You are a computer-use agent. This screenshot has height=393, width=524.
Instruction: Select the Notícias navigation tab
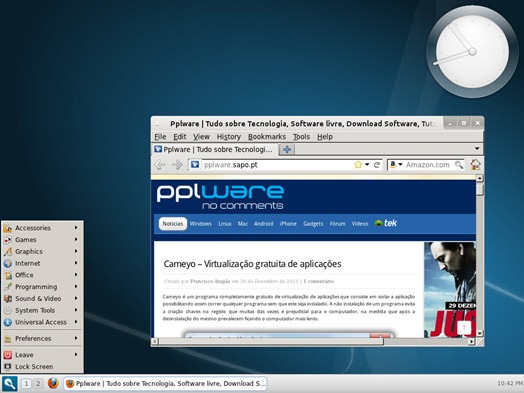coord(173,224)
